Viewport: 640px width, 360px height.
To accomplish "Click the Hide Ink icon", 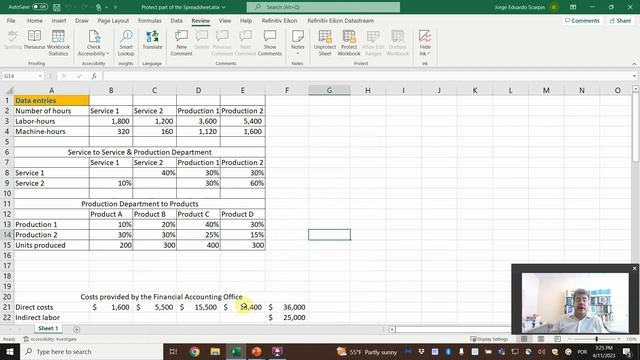I will 425,37.
